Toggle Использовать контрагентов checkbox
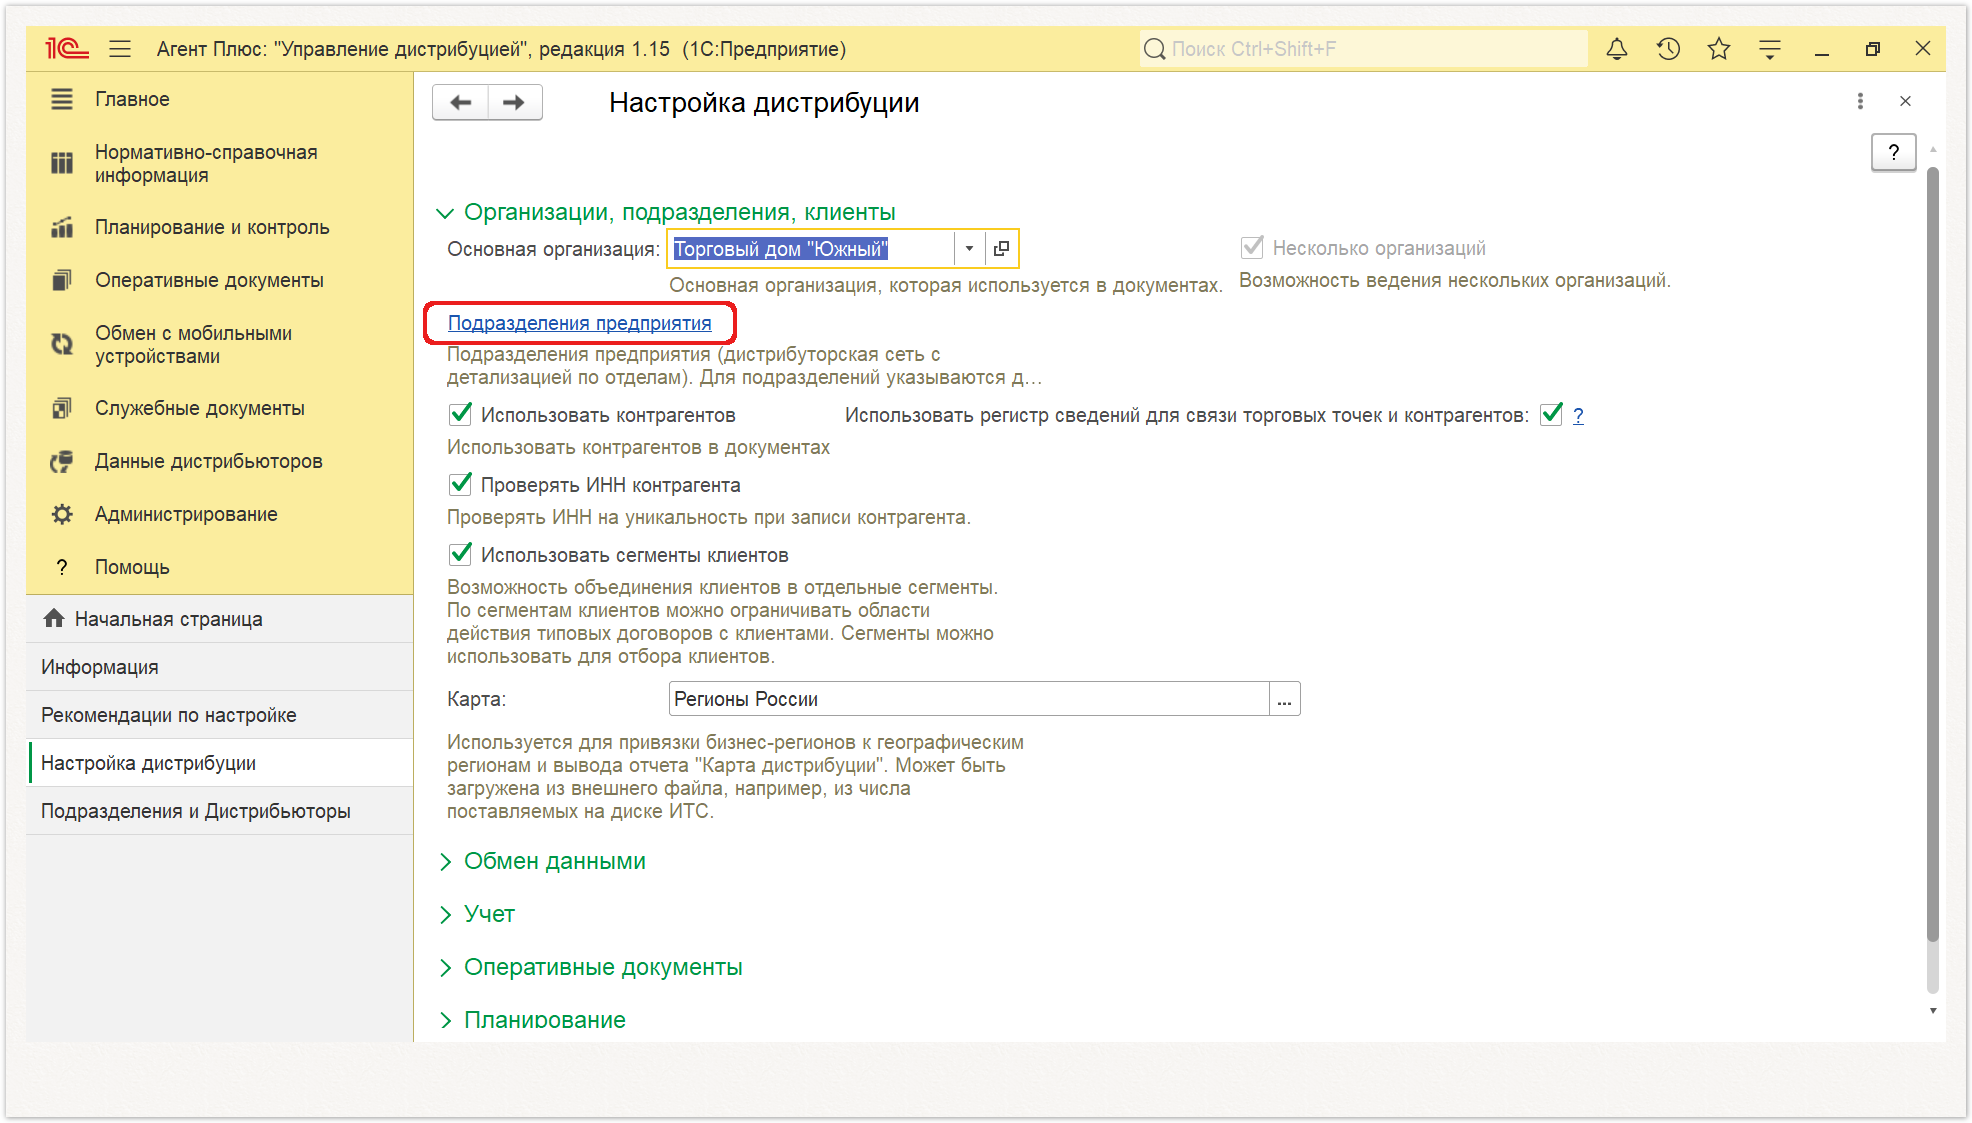 click(x=460, y=414)
